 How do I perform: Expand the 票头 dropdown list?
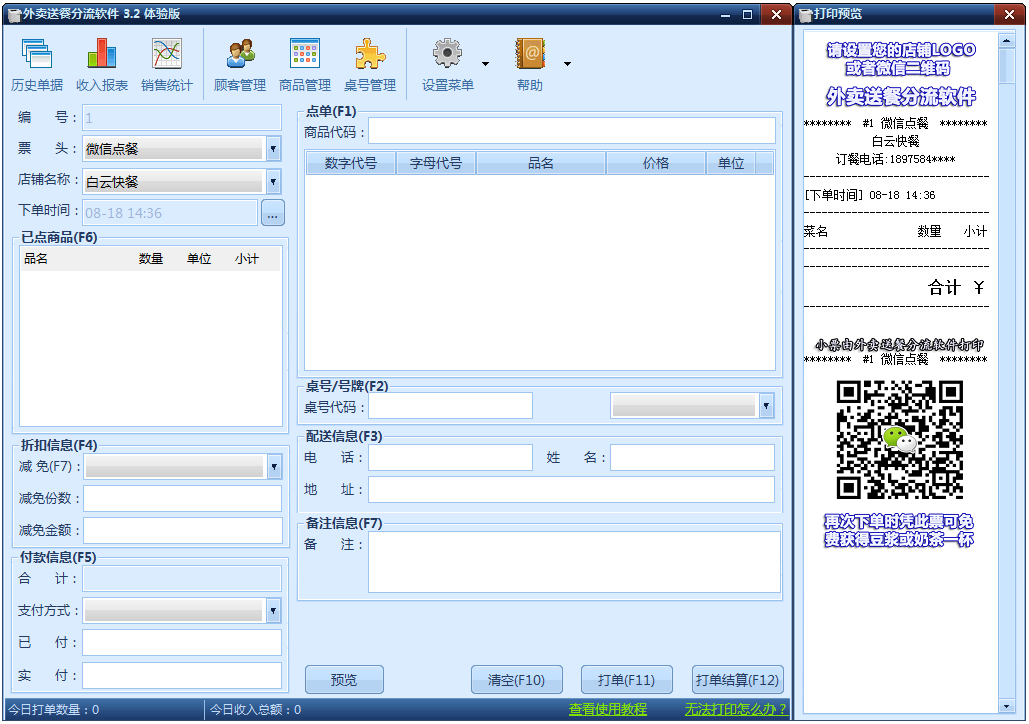click(273, 149)
